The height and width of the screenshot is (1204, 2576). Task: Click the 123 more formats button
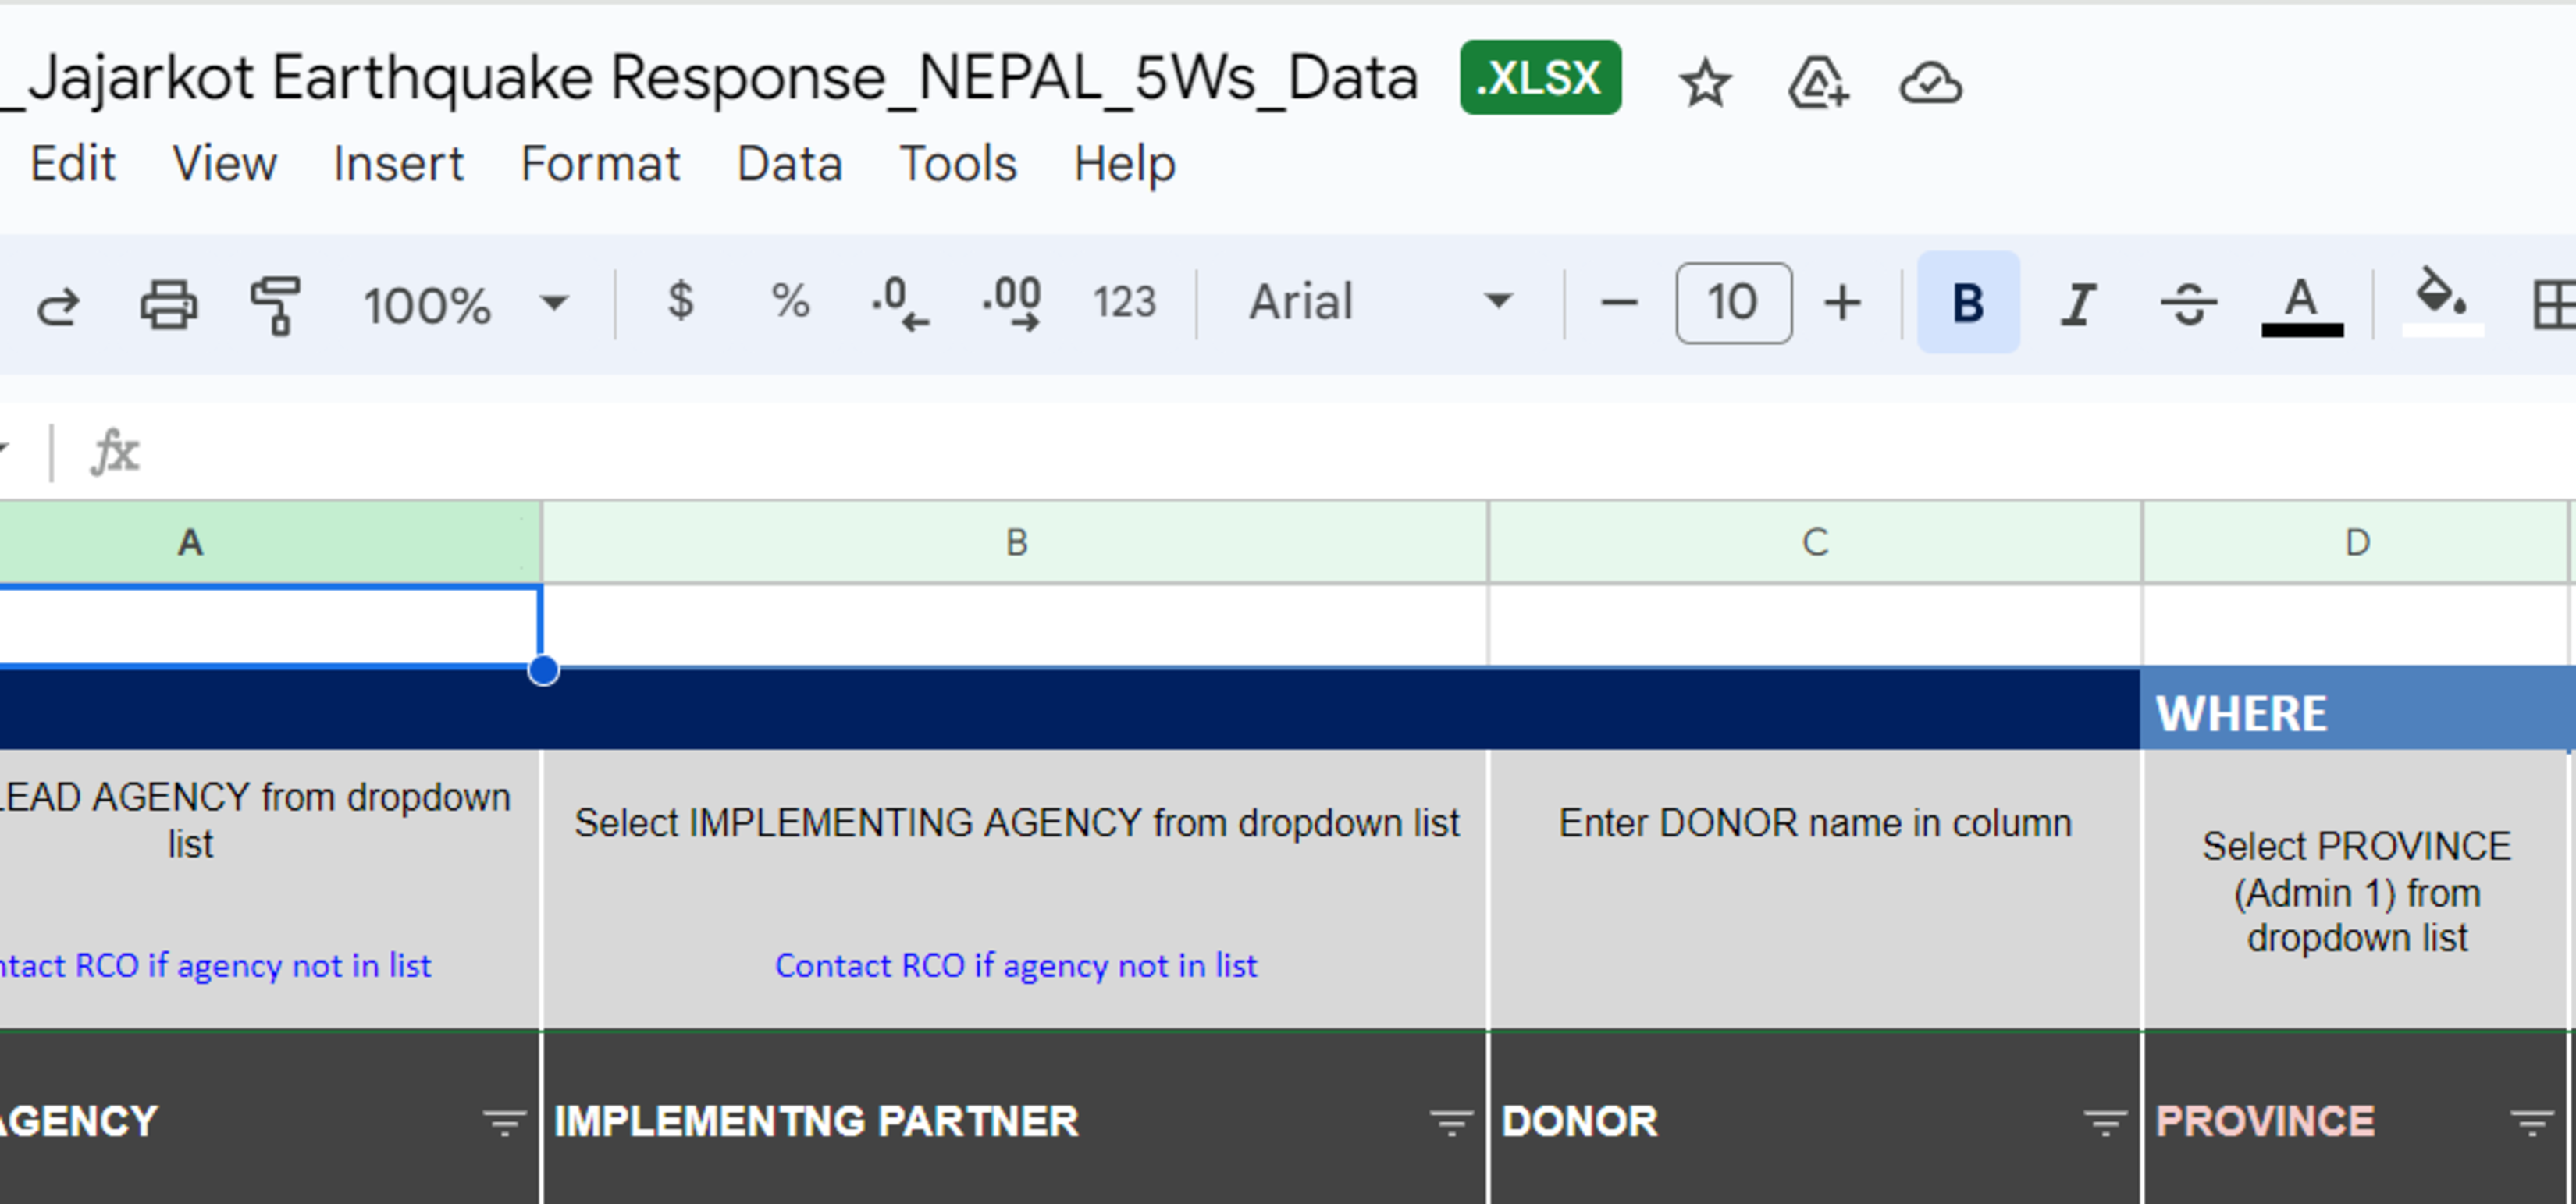click(x=1124, y=302)
